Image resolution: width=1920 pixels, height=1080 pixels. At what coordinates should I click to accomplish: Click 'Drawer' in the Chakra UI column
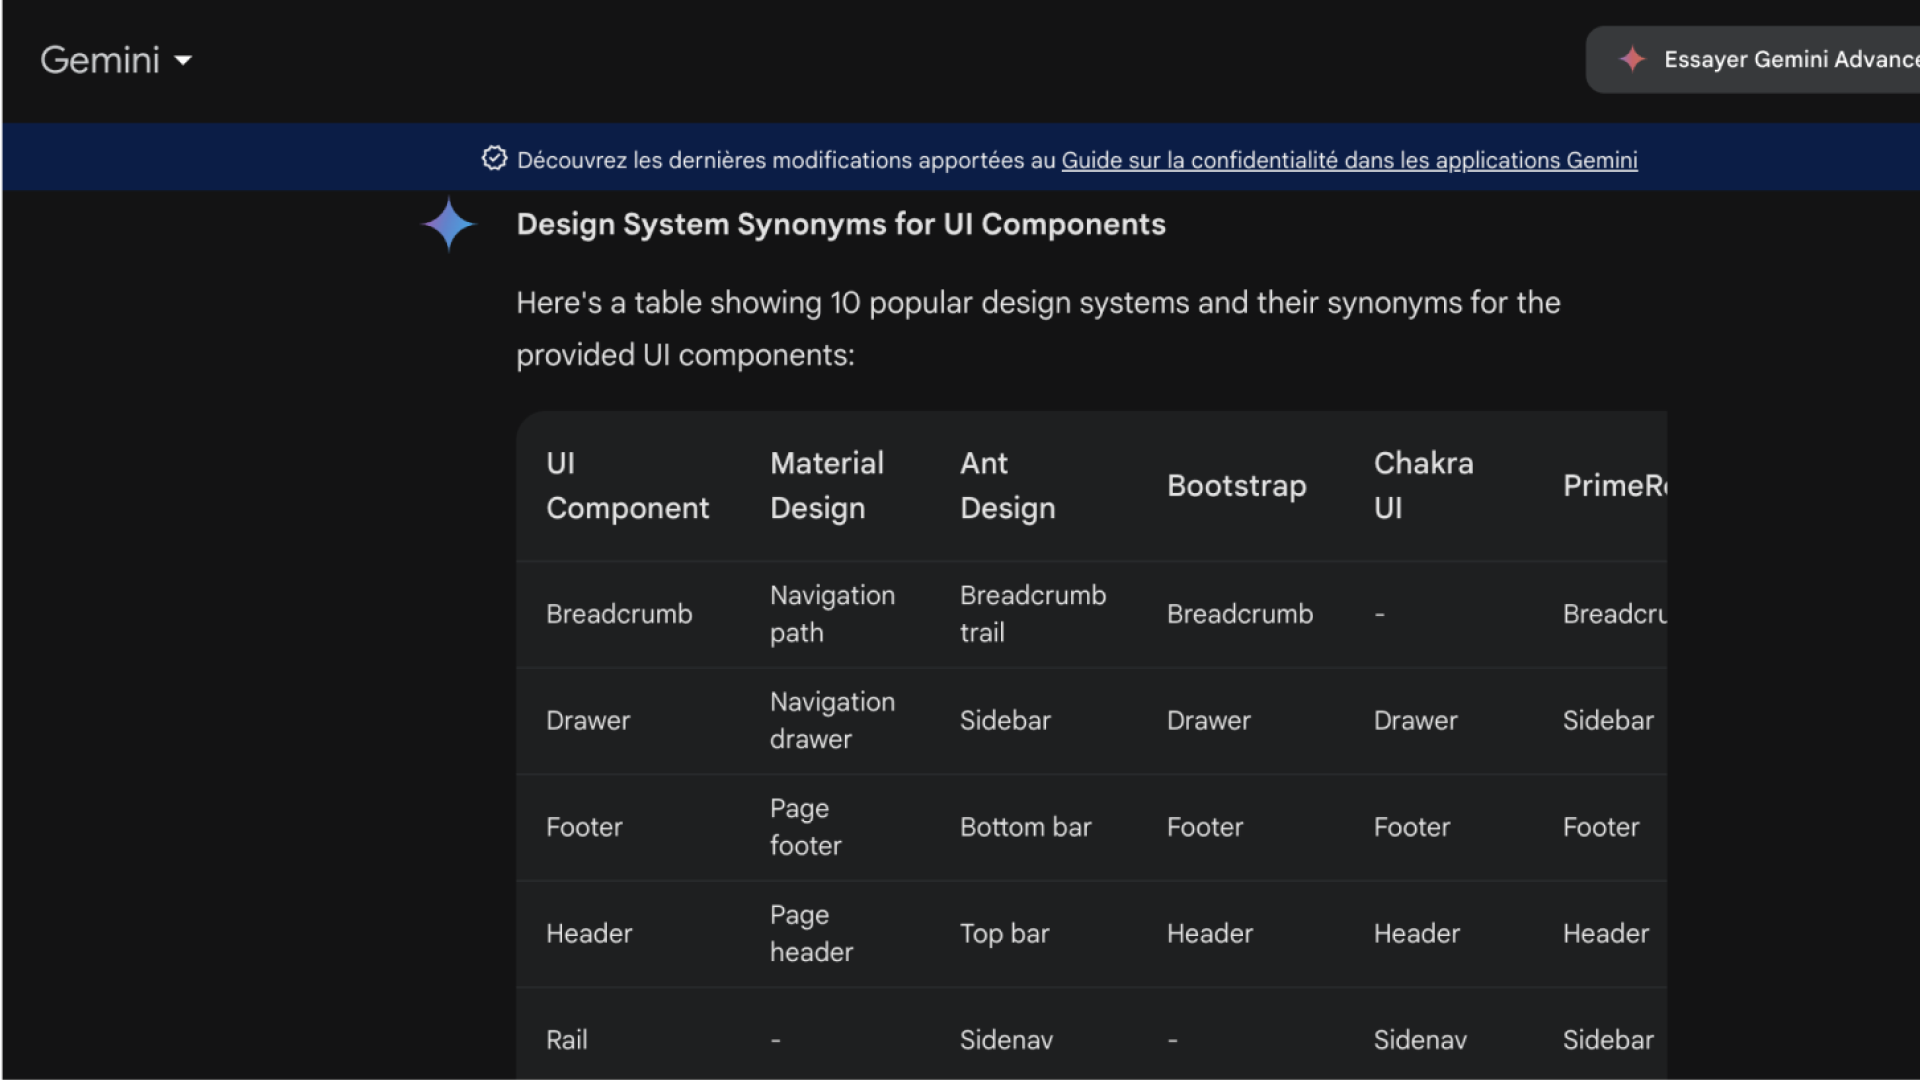1415,720
